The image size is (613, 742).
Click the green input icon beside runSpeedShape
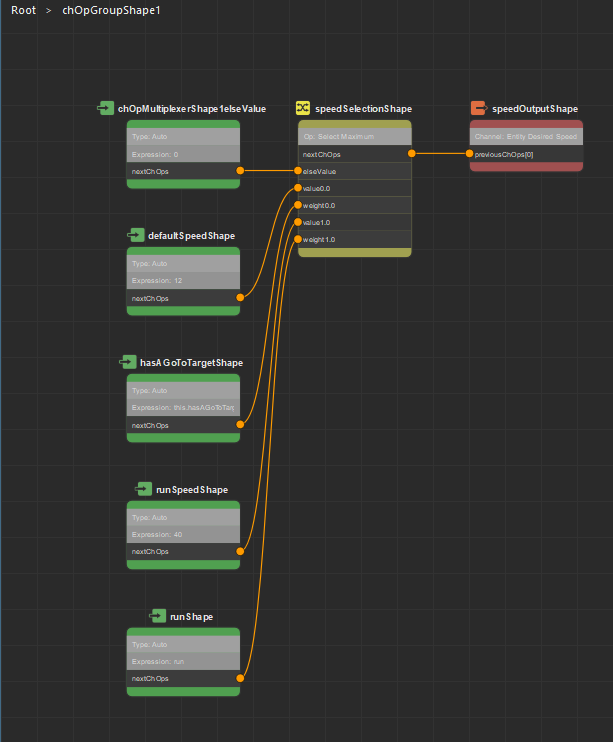click(x=144, y=489)
